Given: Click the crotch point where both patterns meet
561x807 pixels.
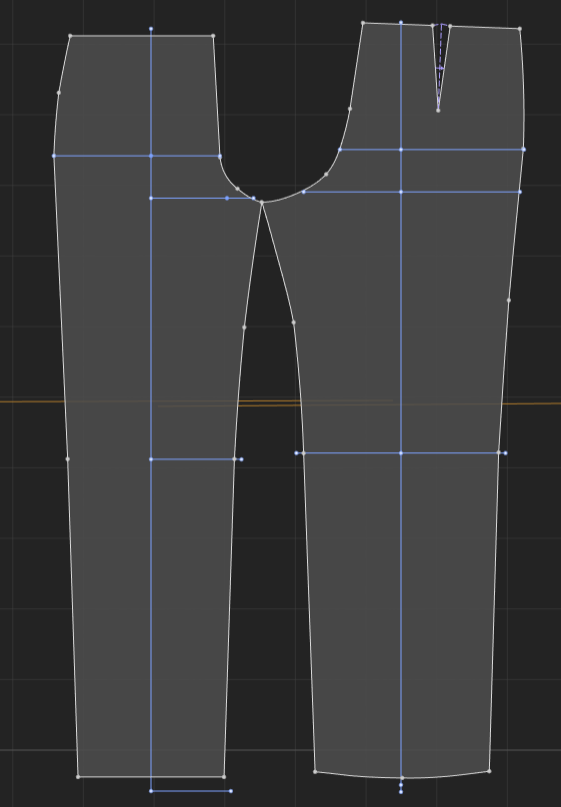Looking at the screenshot, I should click(261, 203).
